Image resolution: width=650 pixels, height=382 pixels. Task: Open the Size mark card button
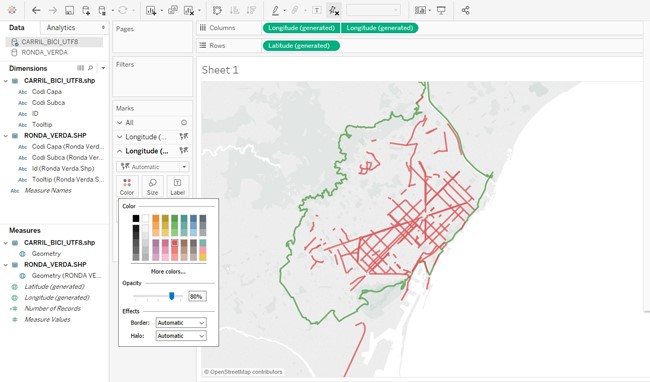point(153,186)
